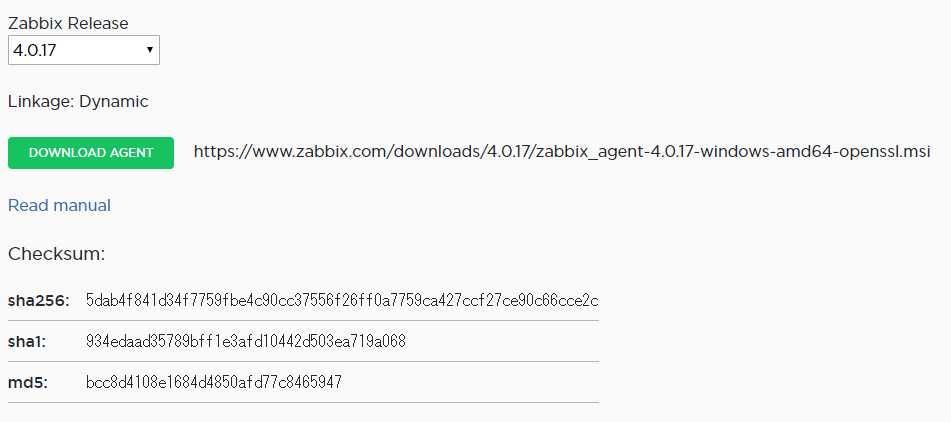Viewport: 951px width, 422px height.
Task: Click the sha1 checksum hash value
Action: click(246, 341)
